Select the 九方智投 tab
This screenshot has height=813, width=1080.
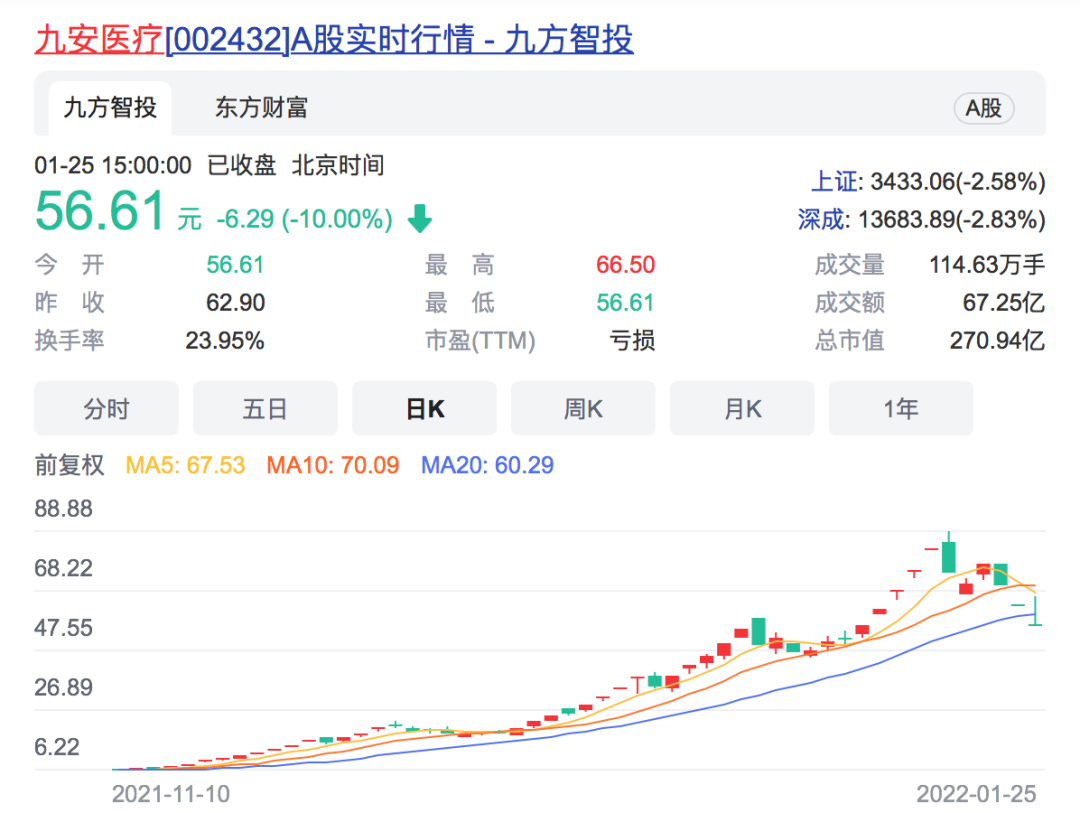[106, 107]
